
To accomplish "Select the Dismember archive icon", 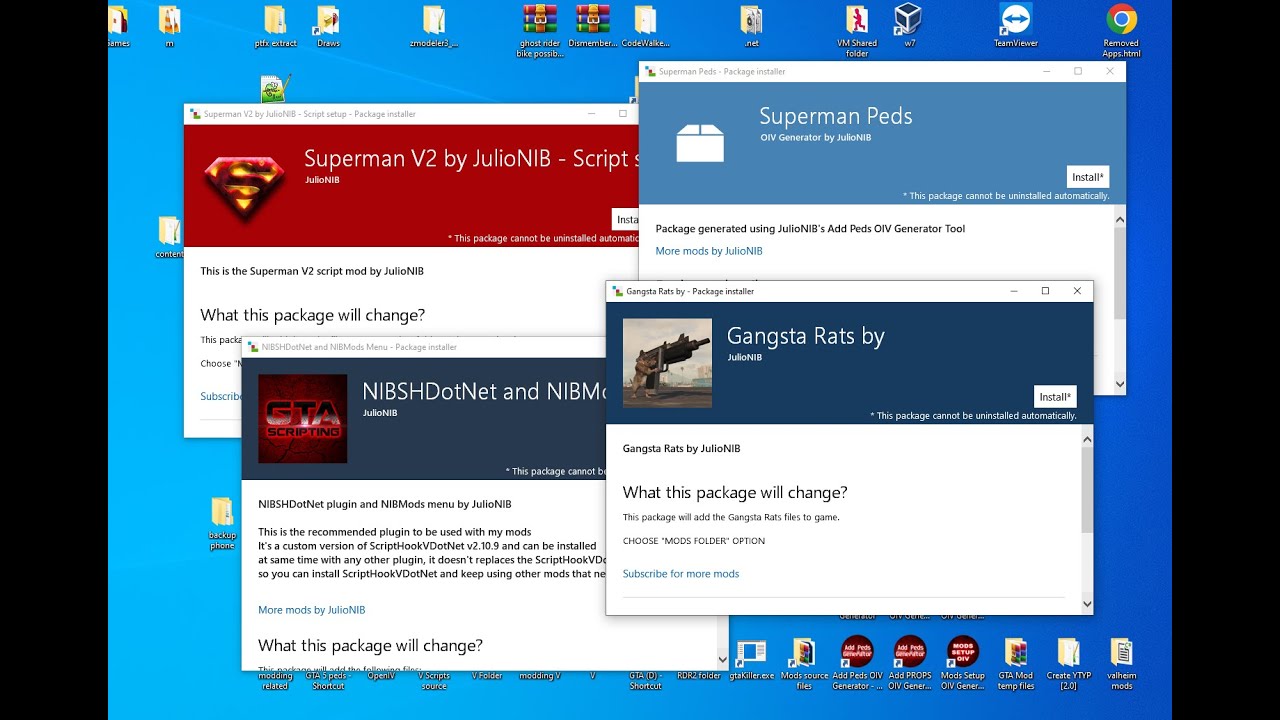I will (593, 27).
